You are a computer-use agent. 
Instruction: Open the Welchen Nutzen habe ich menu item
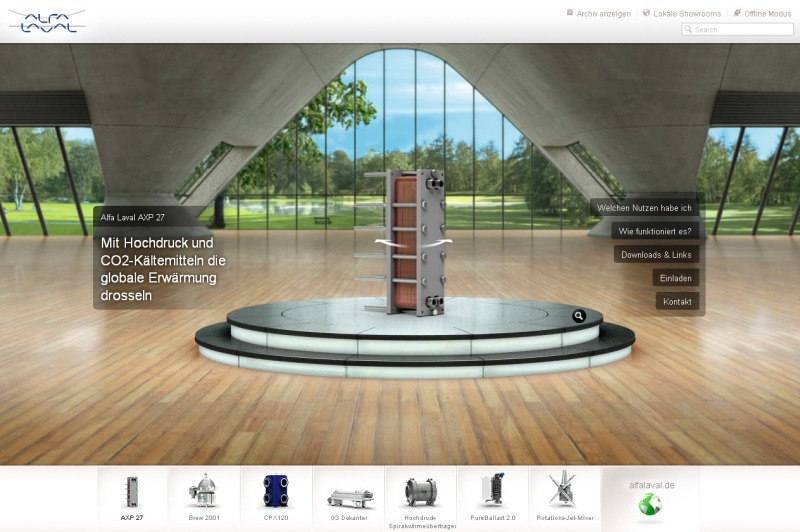click(644, 208)
